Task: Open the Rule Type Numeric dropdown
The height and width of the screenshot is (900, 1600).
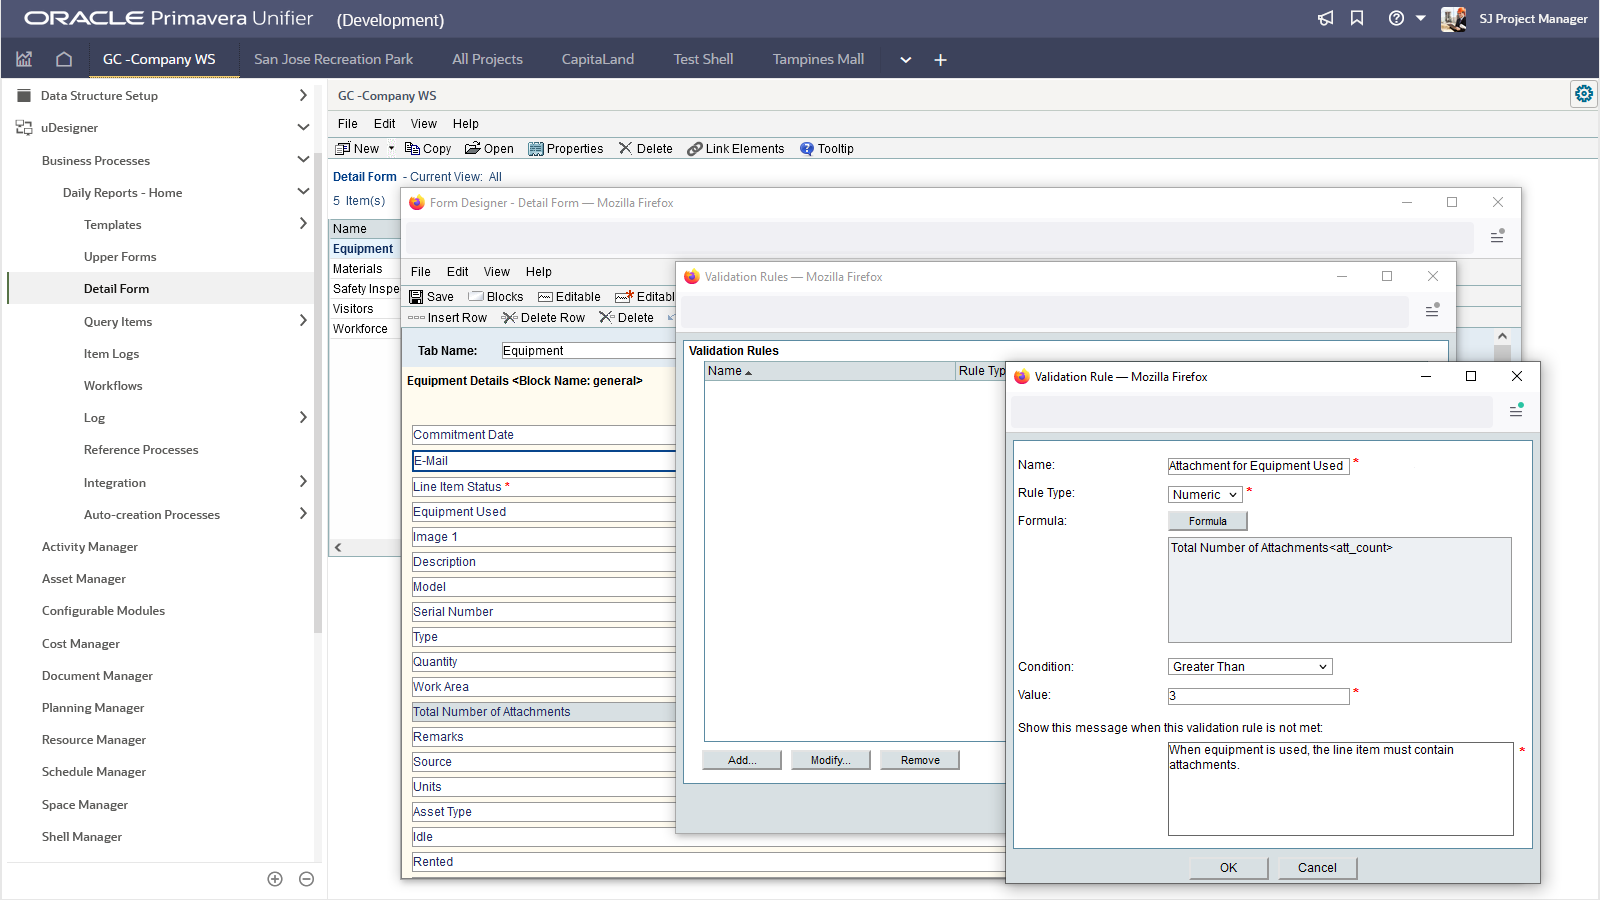Action: pyautogui.click(x=1205, y=494)
